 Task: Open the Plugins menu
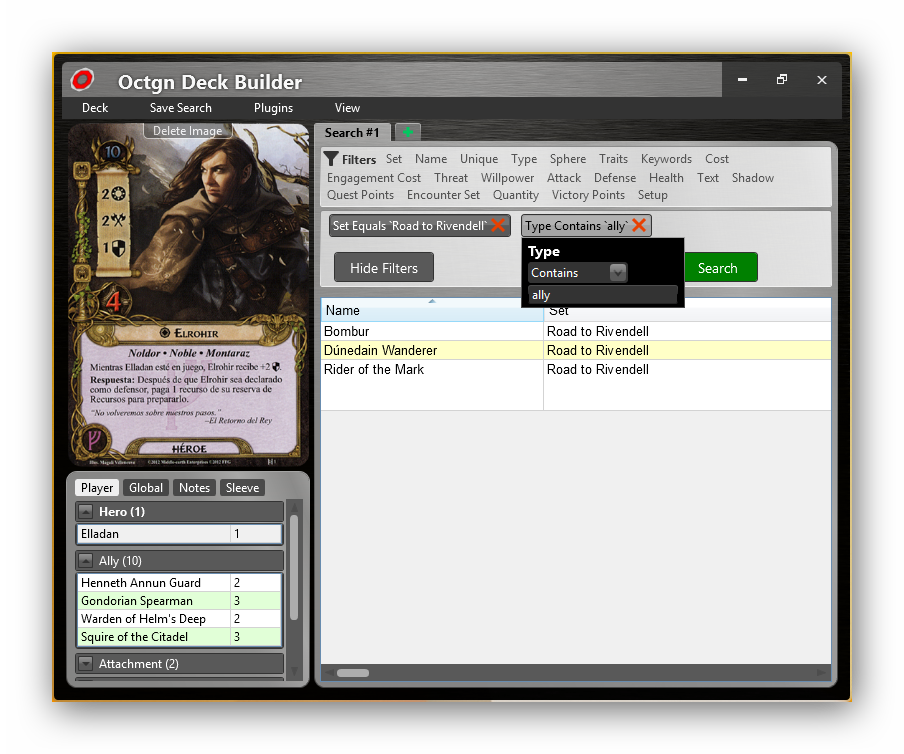273,108
